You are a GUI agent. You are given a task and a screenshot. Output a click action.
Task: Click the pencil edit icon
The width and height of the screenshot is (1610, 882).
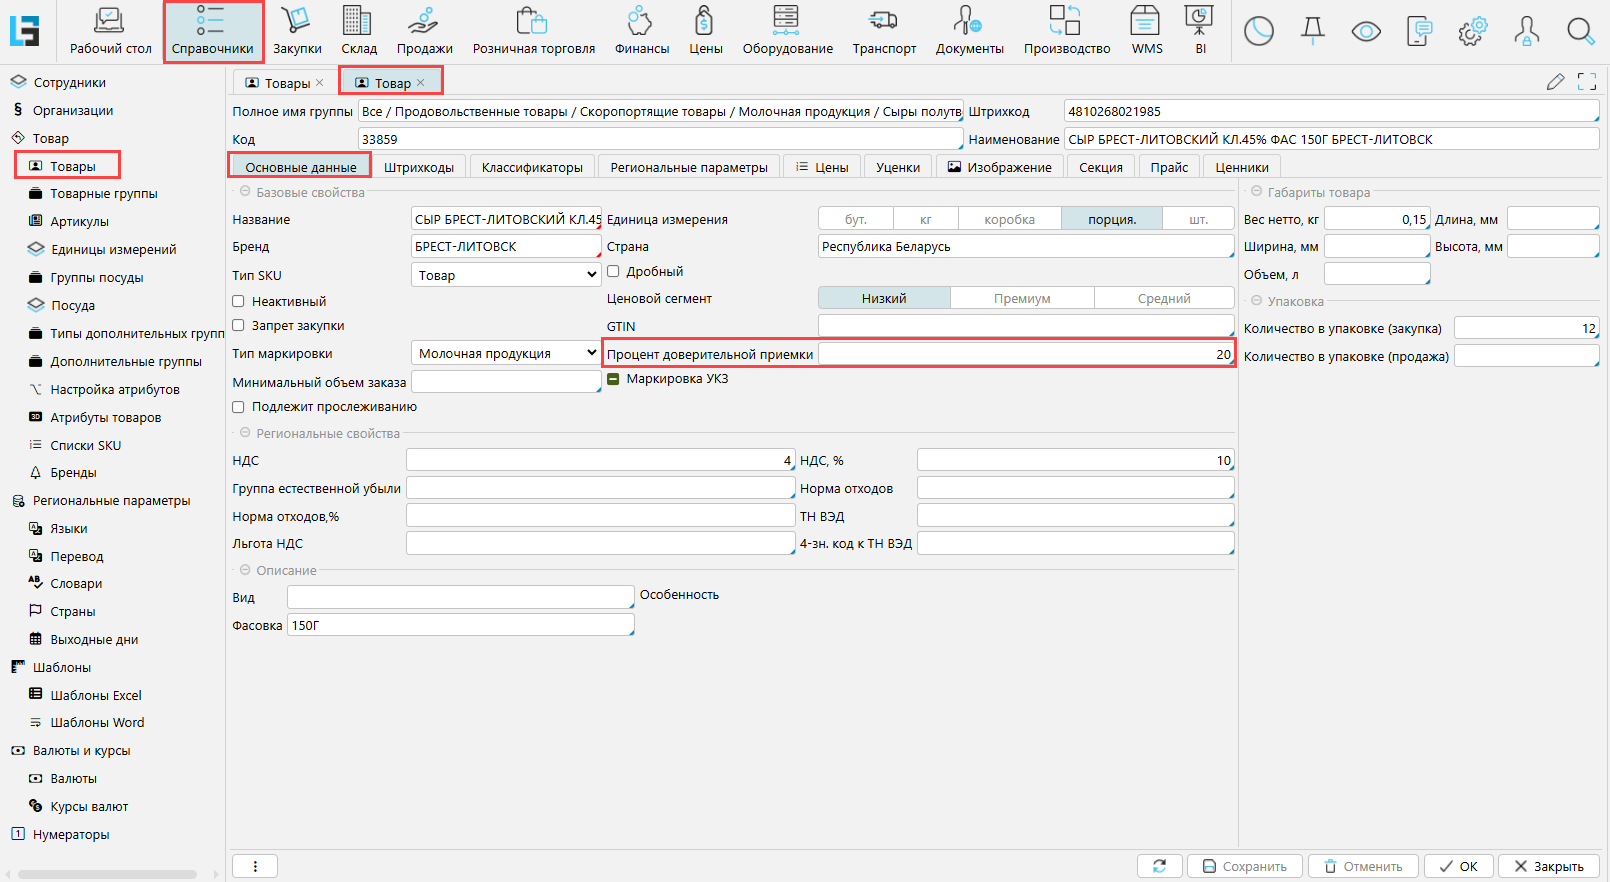tap(1555, 82)
